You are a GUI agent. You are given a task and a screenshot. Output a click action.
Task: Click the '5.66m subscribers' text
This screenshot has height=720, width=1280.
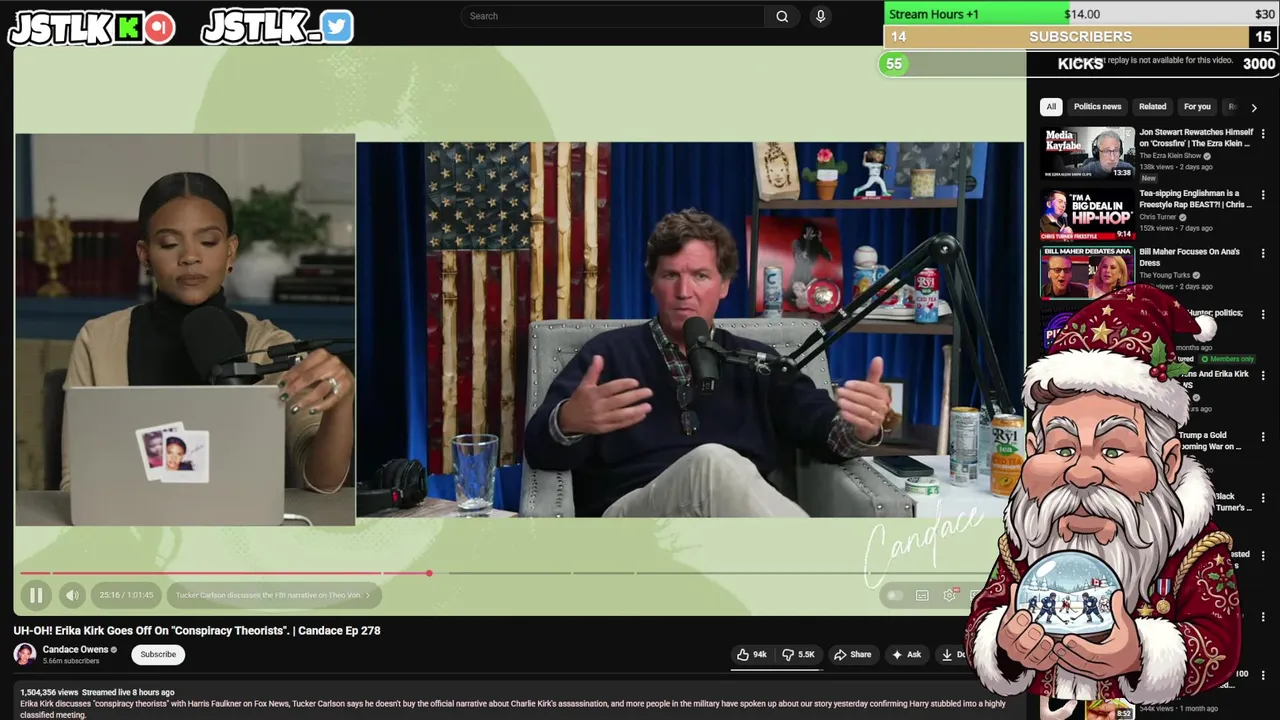point(71,661)
